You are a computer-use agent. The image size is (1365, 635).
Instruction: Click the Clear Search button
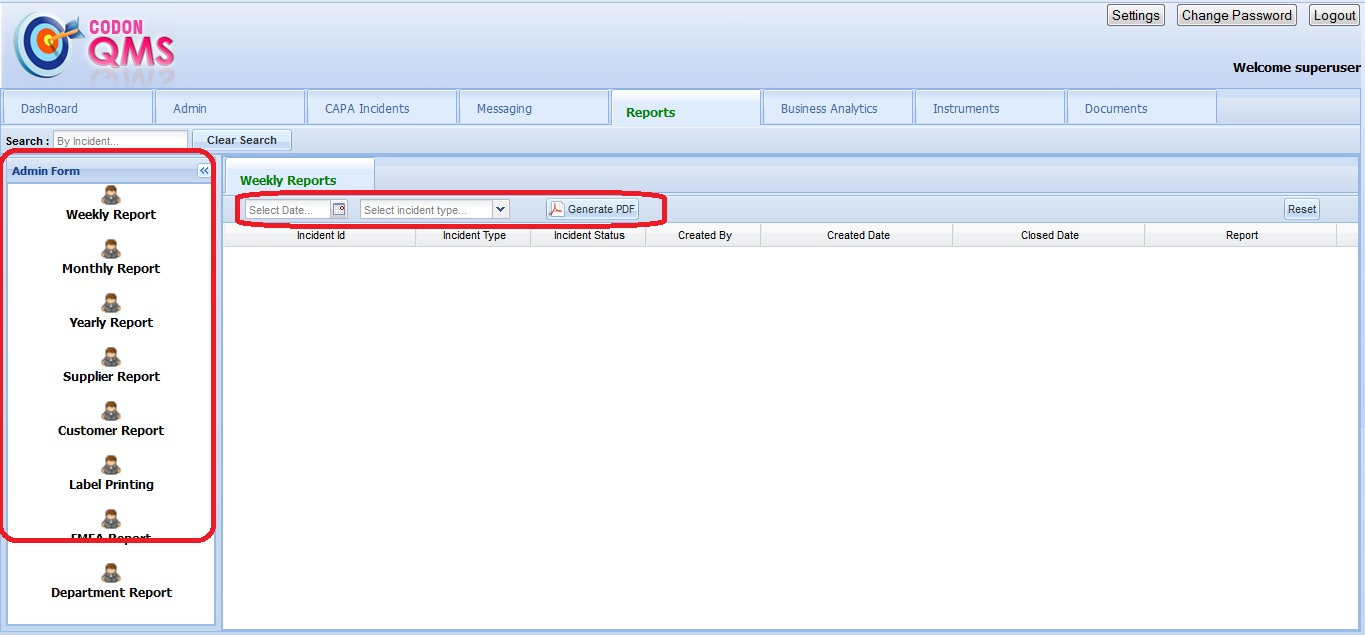pyautogui.click(x=242, y=140)
